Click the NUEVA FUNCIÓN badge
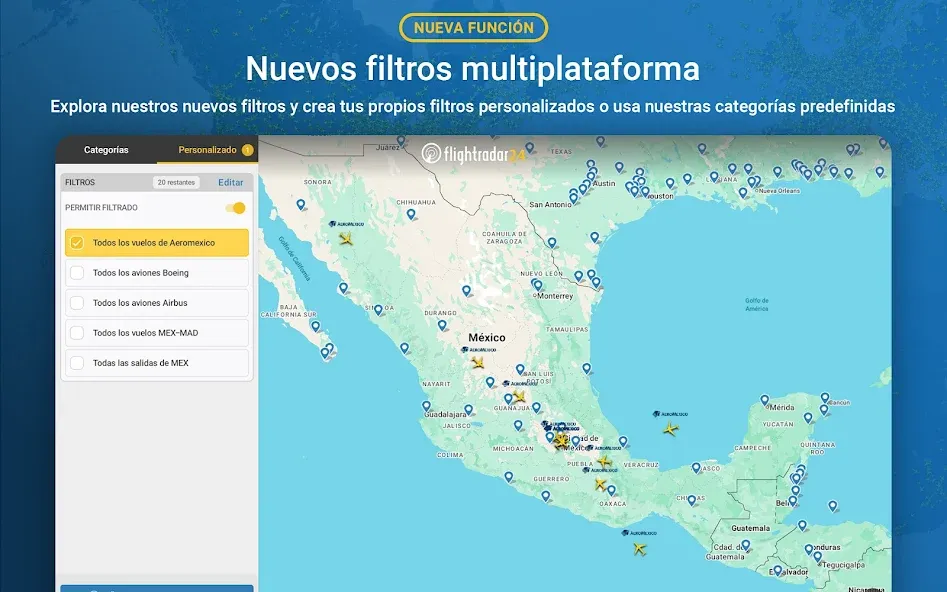This screenshot has width=947, height=592. [474, 28]
